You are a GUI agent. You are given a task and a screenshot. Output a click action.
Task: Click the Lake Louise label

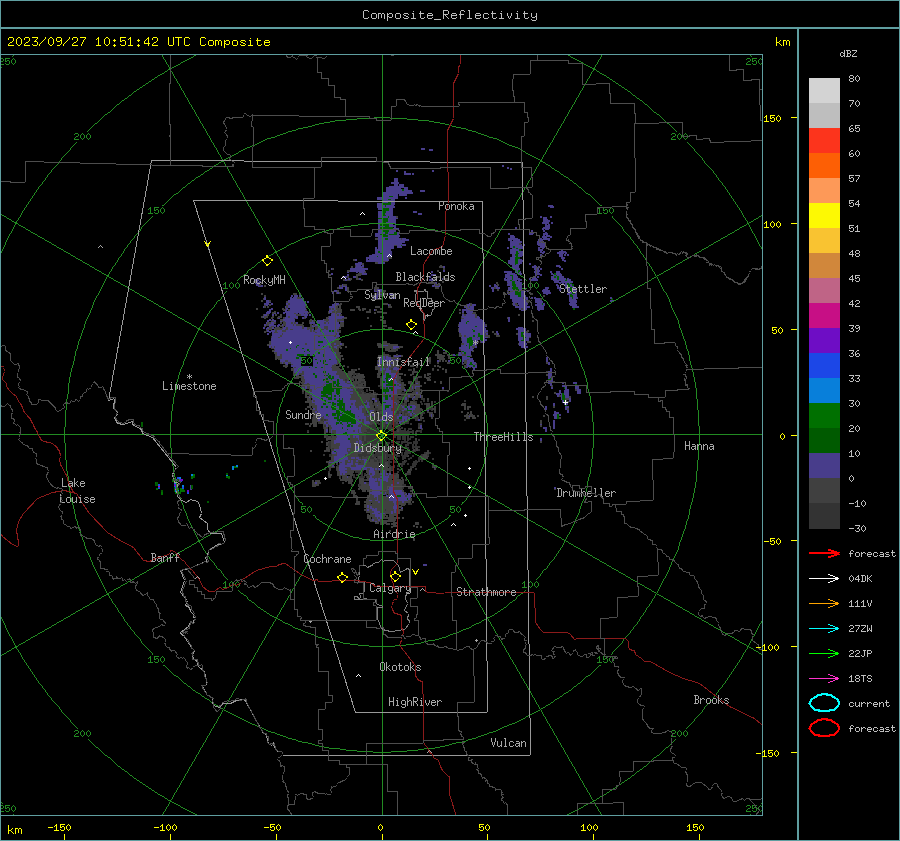[77, 491]
